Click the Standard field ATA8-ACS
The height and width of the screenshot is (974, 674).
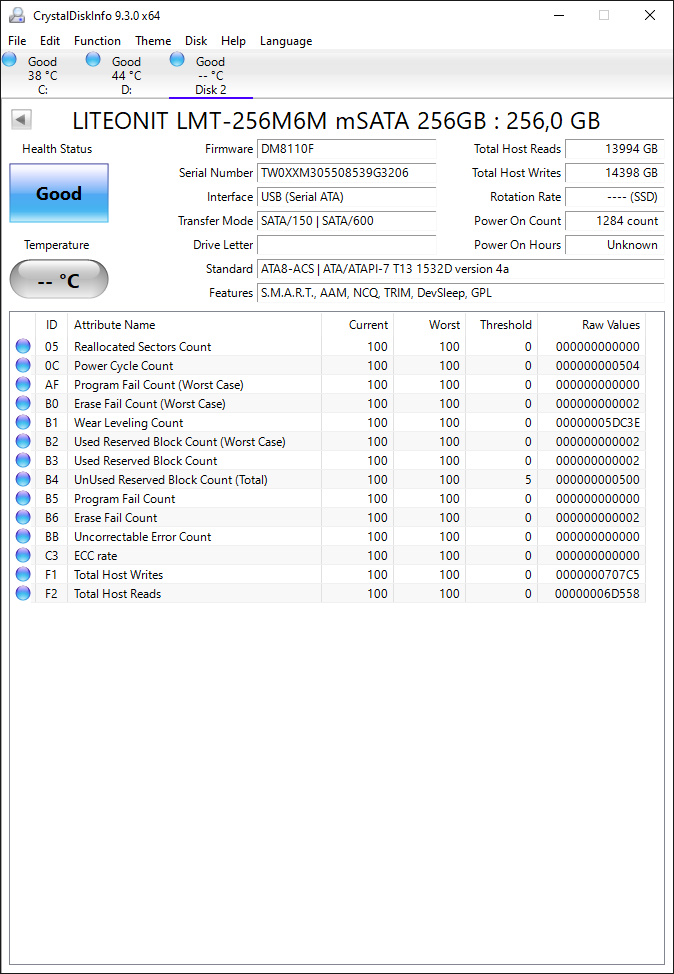[x=460, y=269]
